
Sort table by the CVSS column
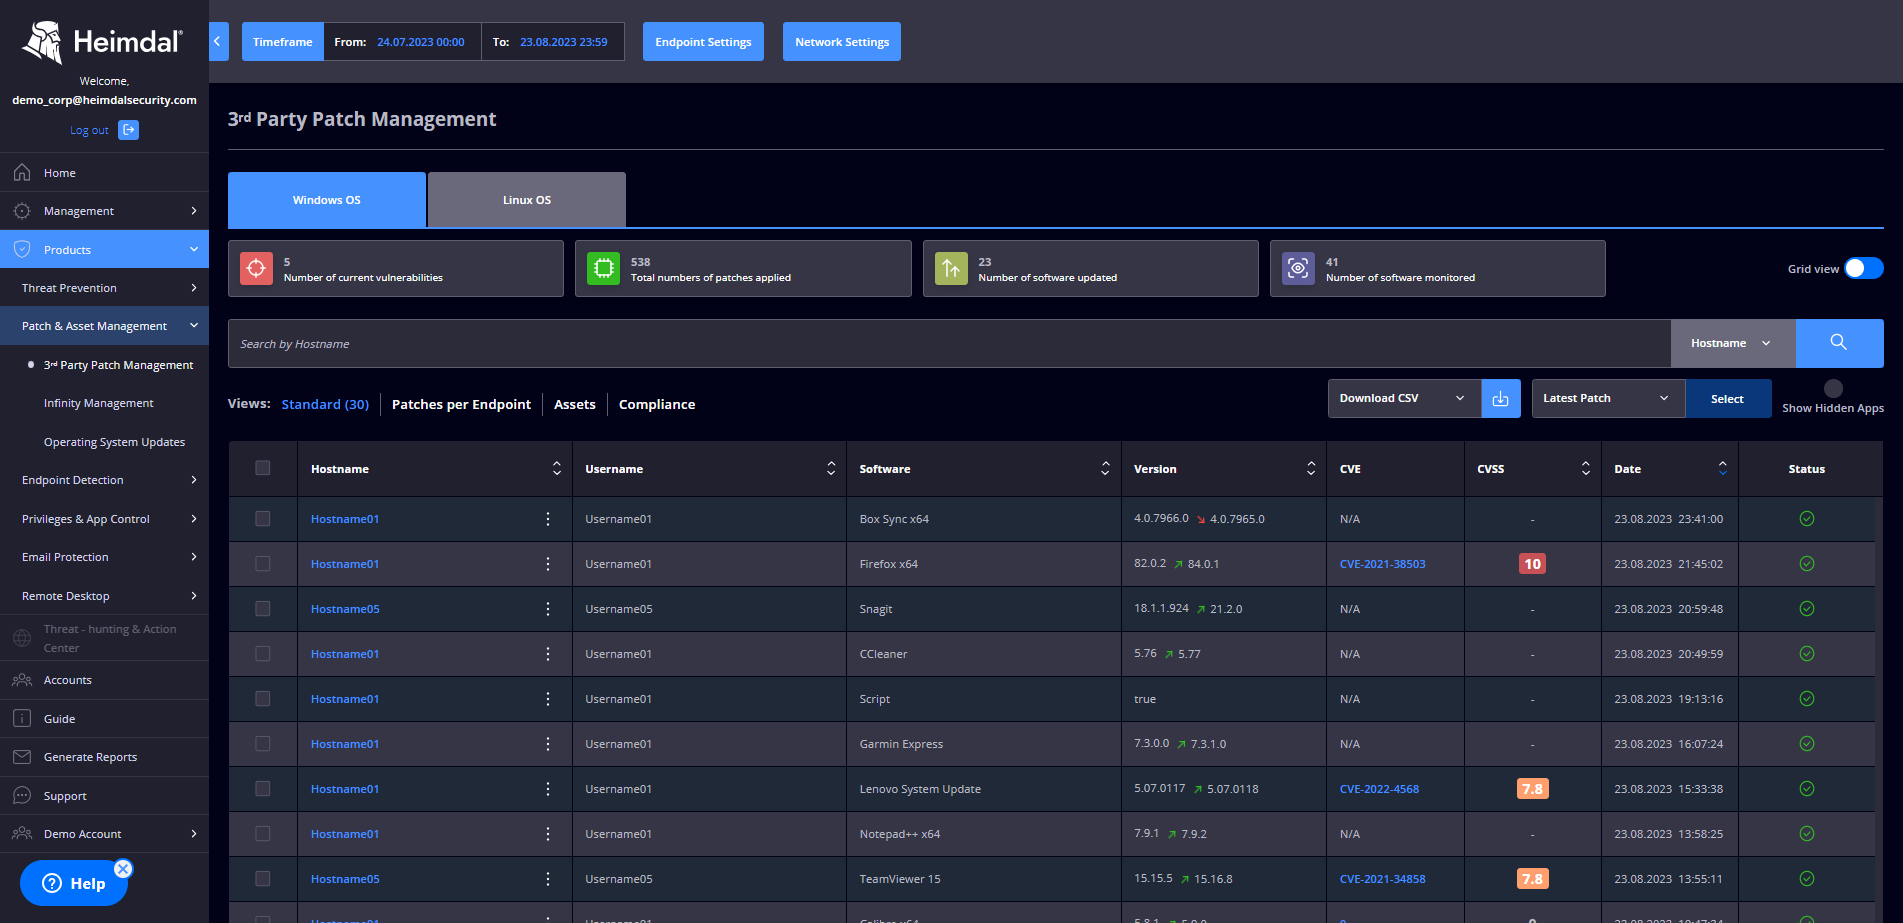point(1585,468)
